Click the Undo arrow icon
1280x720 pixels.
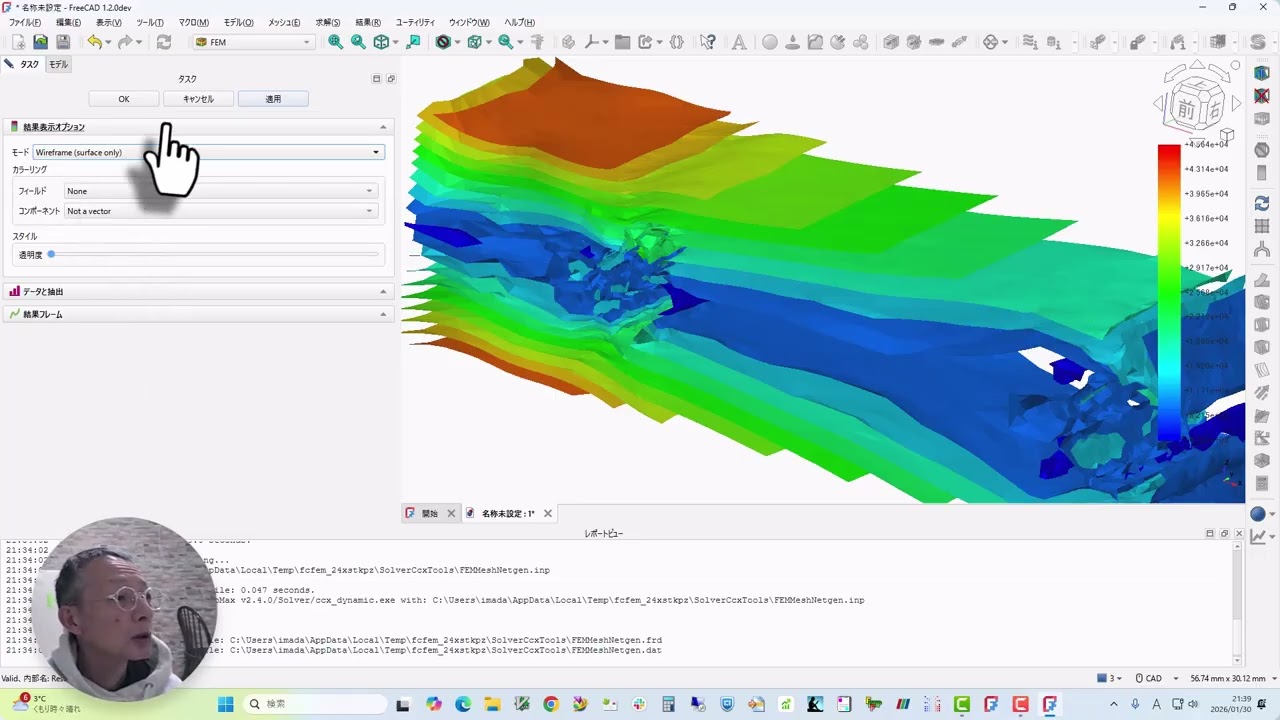click(94, 42)
